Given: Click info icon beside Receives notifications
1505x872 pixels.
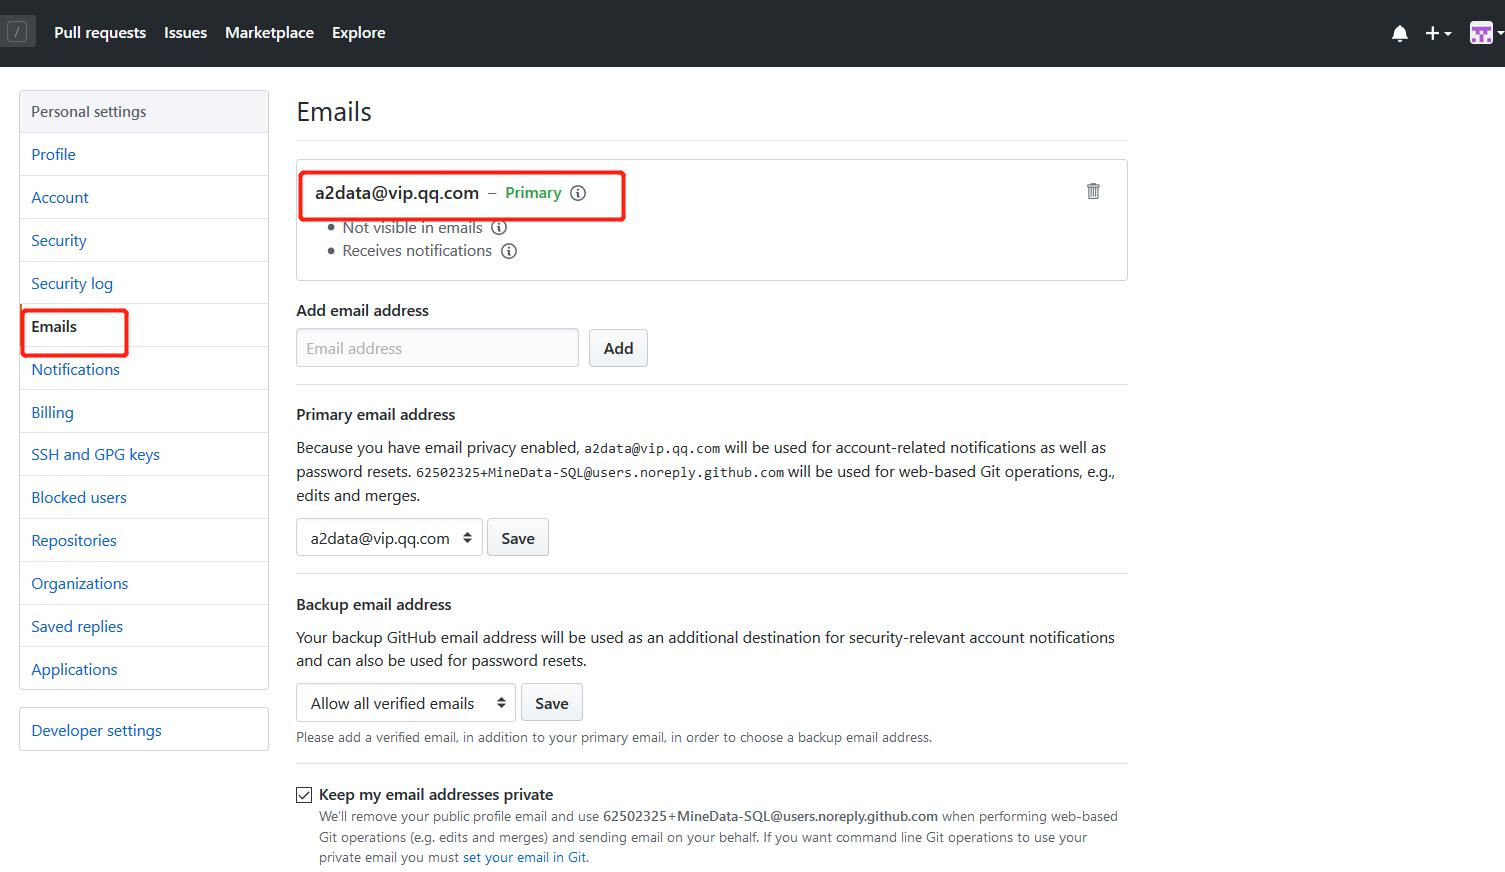Looking at the screenshot, I should coord(509,251).
